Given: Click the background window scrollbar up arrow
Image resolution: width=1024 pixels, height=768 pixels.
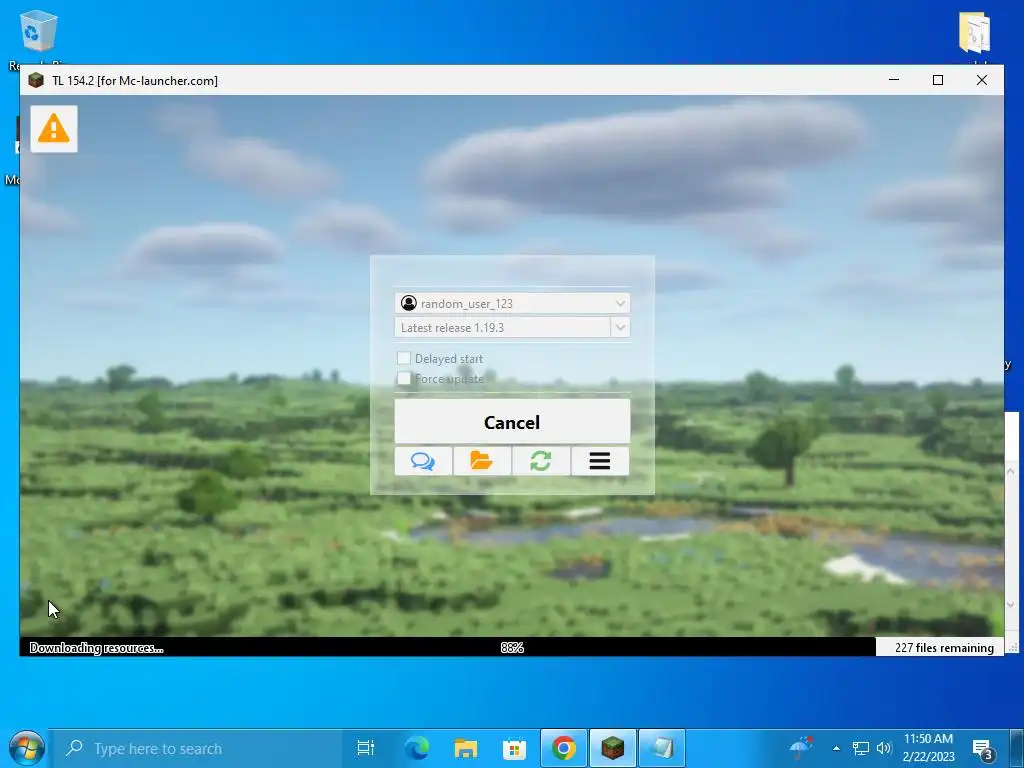Looking at the screenshot, I should click(1011, 471).
